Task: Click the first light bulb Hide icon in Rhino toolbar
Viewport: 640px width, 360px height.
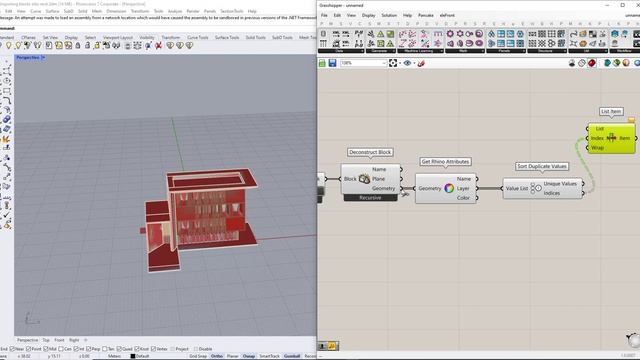Action: [x=9, y=46]
